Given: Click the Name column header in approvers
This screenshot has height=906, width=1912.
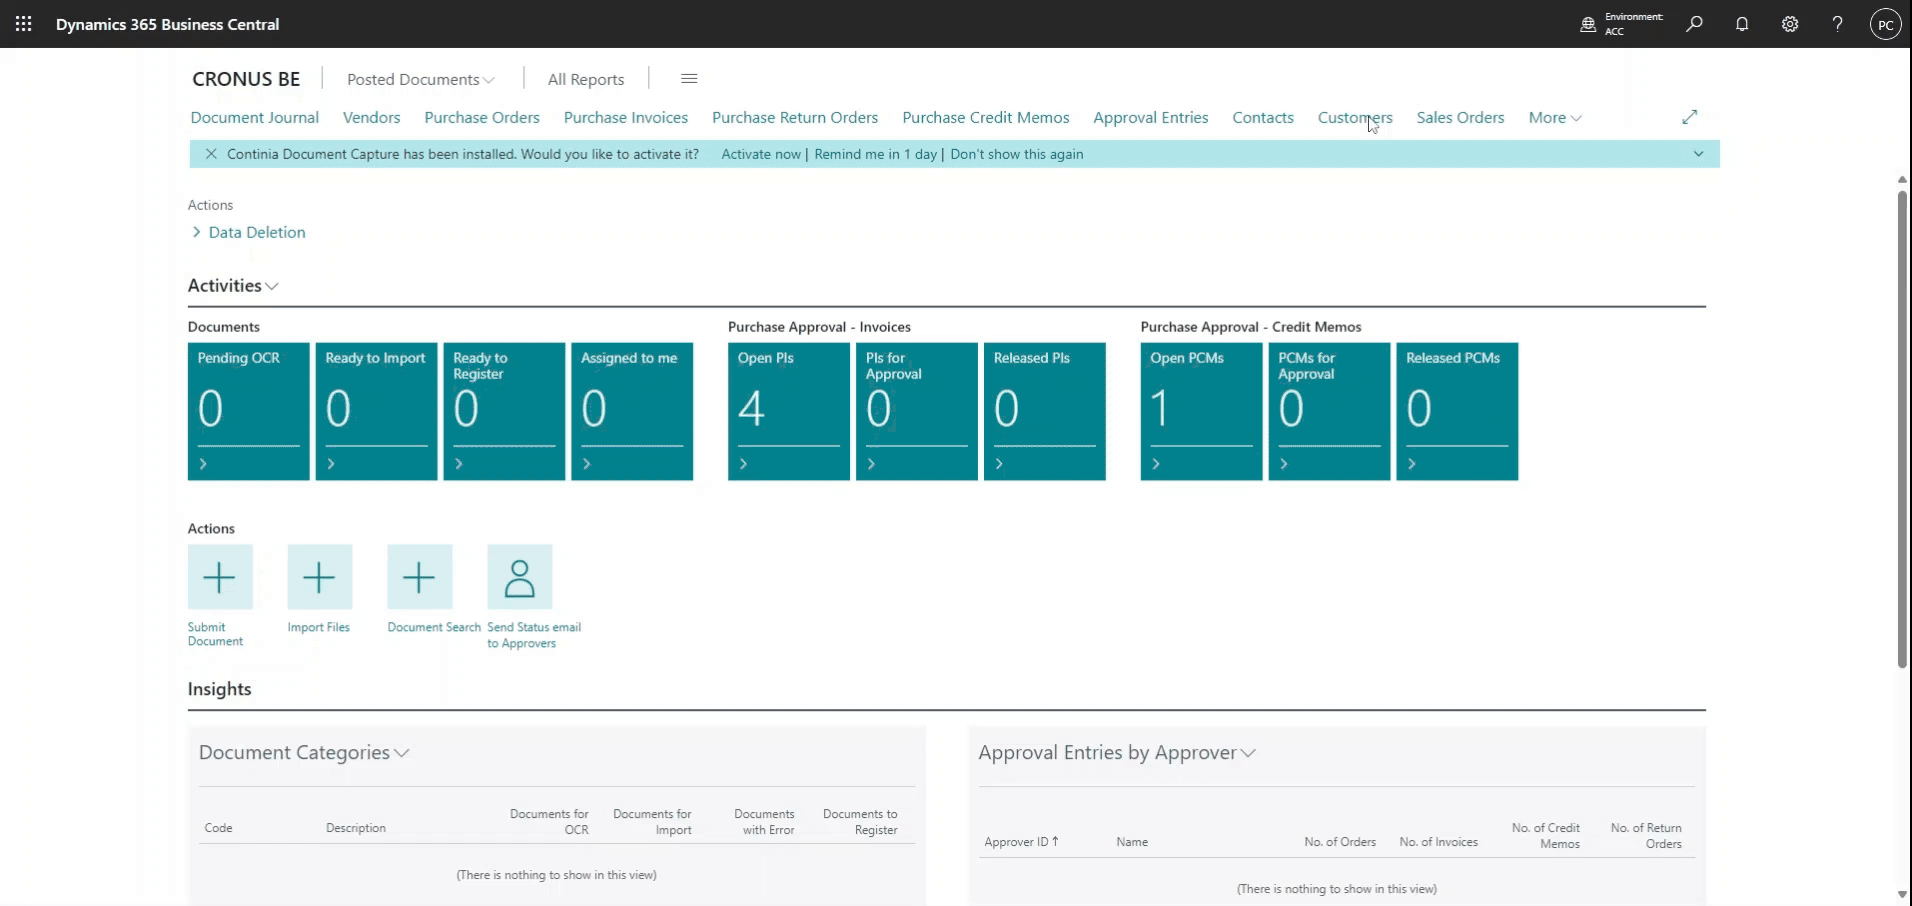Looking at the screenshot, I should [1132, 842].
